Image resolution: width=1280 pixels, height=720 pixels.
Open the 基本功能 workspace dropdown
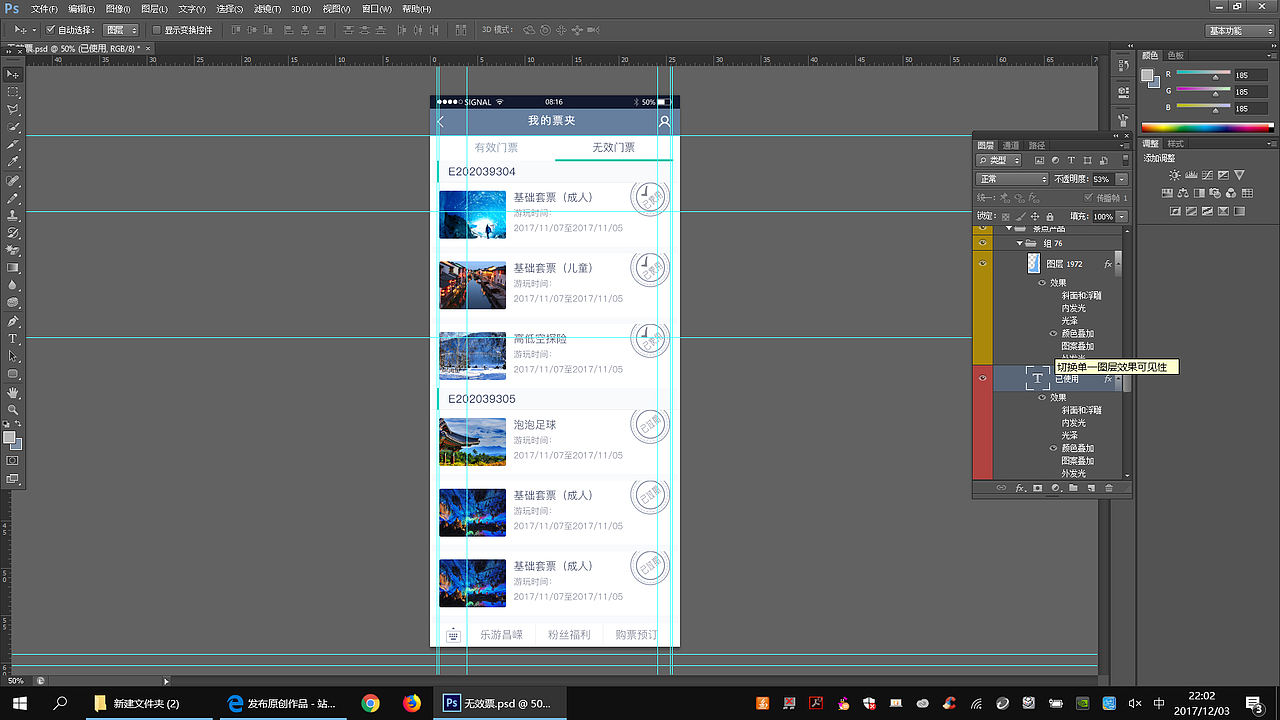click(x=1239, y=30)
